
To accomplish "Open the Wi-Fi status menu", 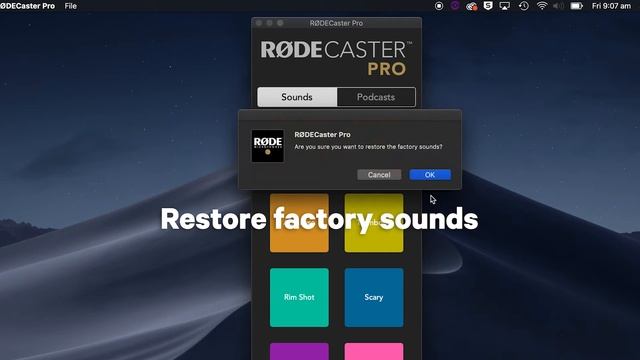I will click(542, 6).
